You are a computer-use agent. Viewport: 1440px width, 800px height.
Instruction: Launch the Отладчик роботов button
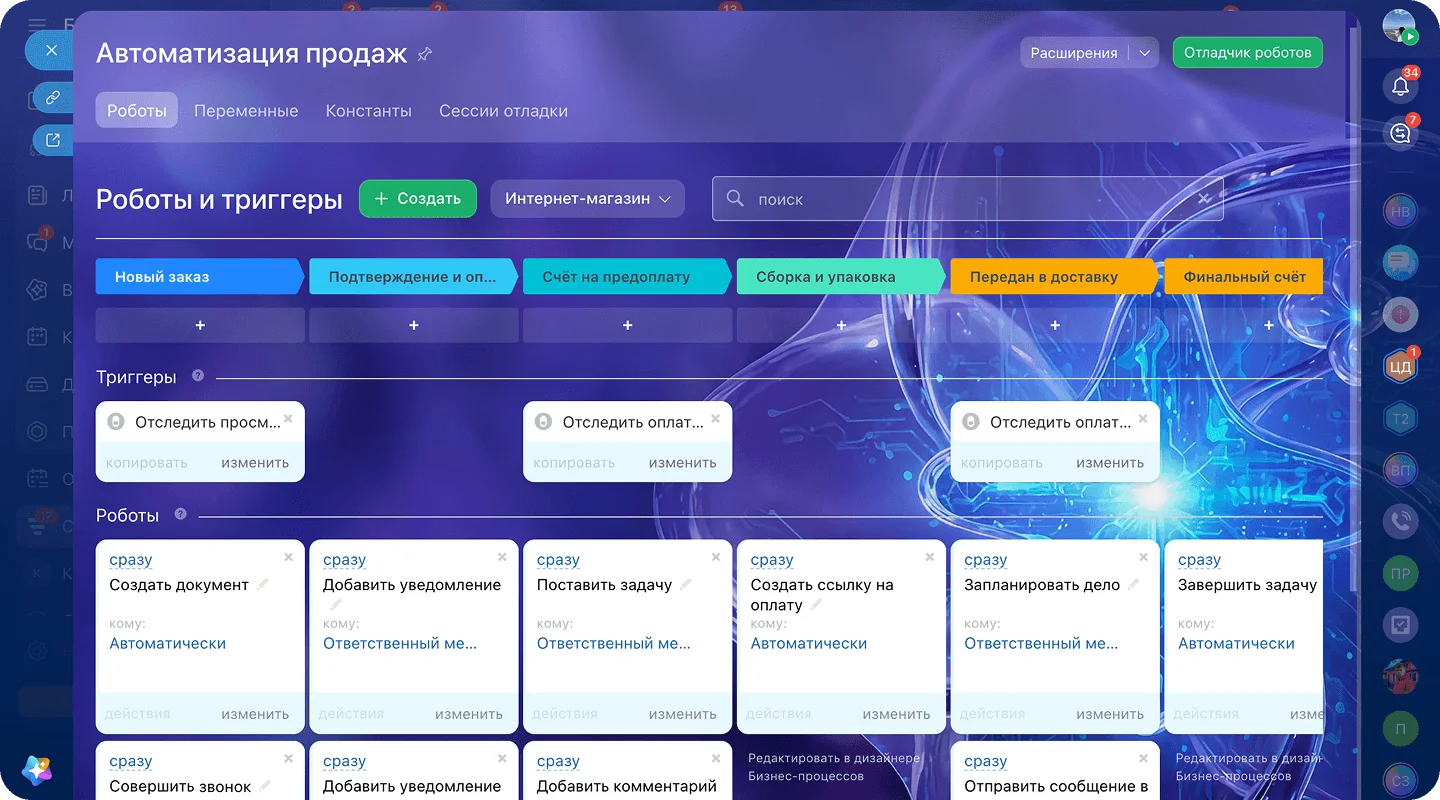[x=1247, y=53]
